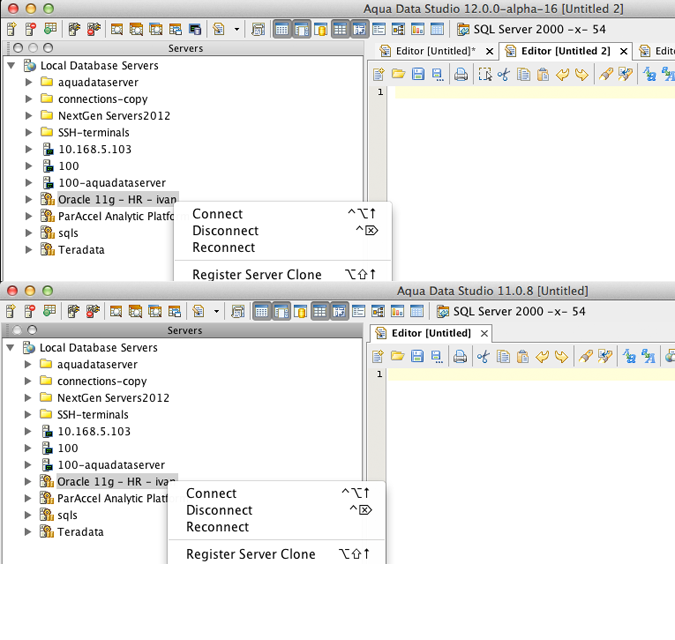The image size is (675, 640).
Task: Click dashed-rectangle select icon in 12.0.0 editor toolbar
Action: click(x=485, y=74)
